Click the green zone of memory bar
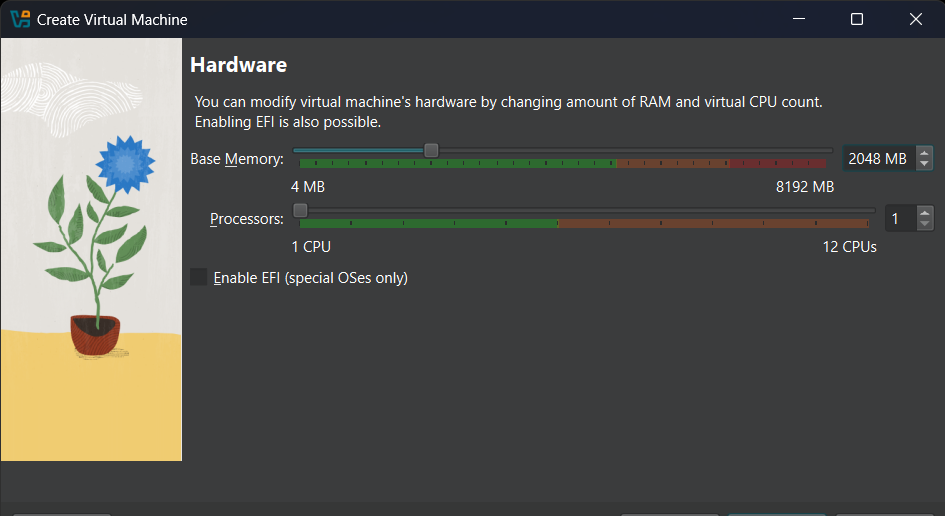Viewport: 945px width, 516px height. tap(458, 163)
